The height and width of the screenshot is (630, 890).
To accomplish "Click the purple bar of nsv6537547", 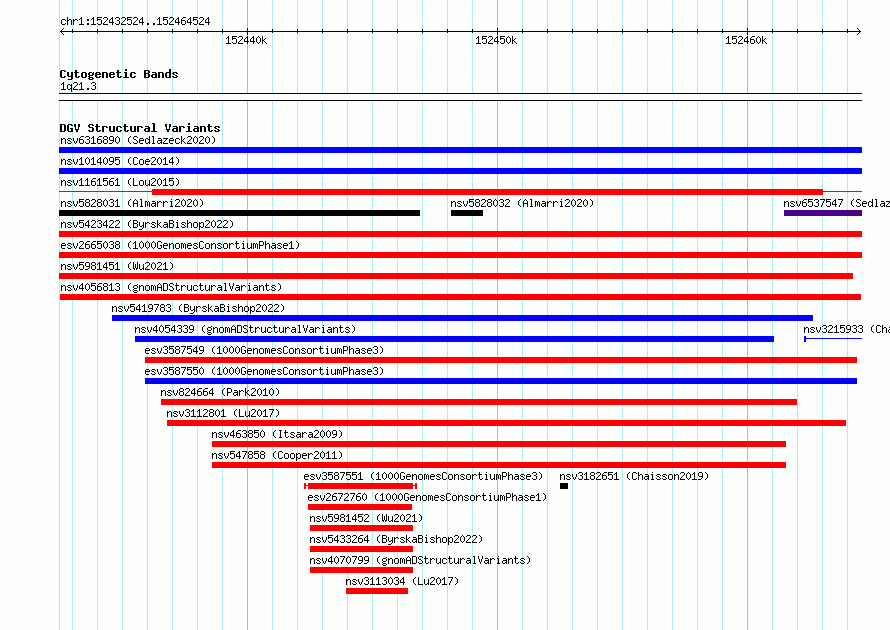I will [x=823, y=213].
